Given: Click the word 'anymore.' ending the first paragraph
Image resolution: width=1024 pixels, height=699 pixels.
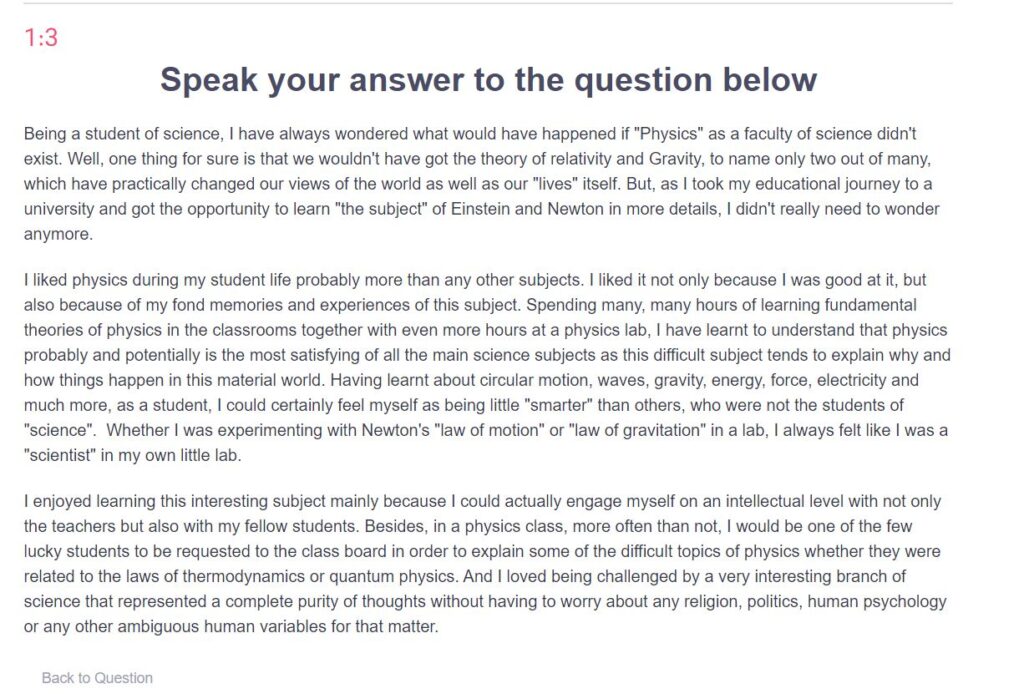Looking at the screenshot, I should tap(59, 235).
